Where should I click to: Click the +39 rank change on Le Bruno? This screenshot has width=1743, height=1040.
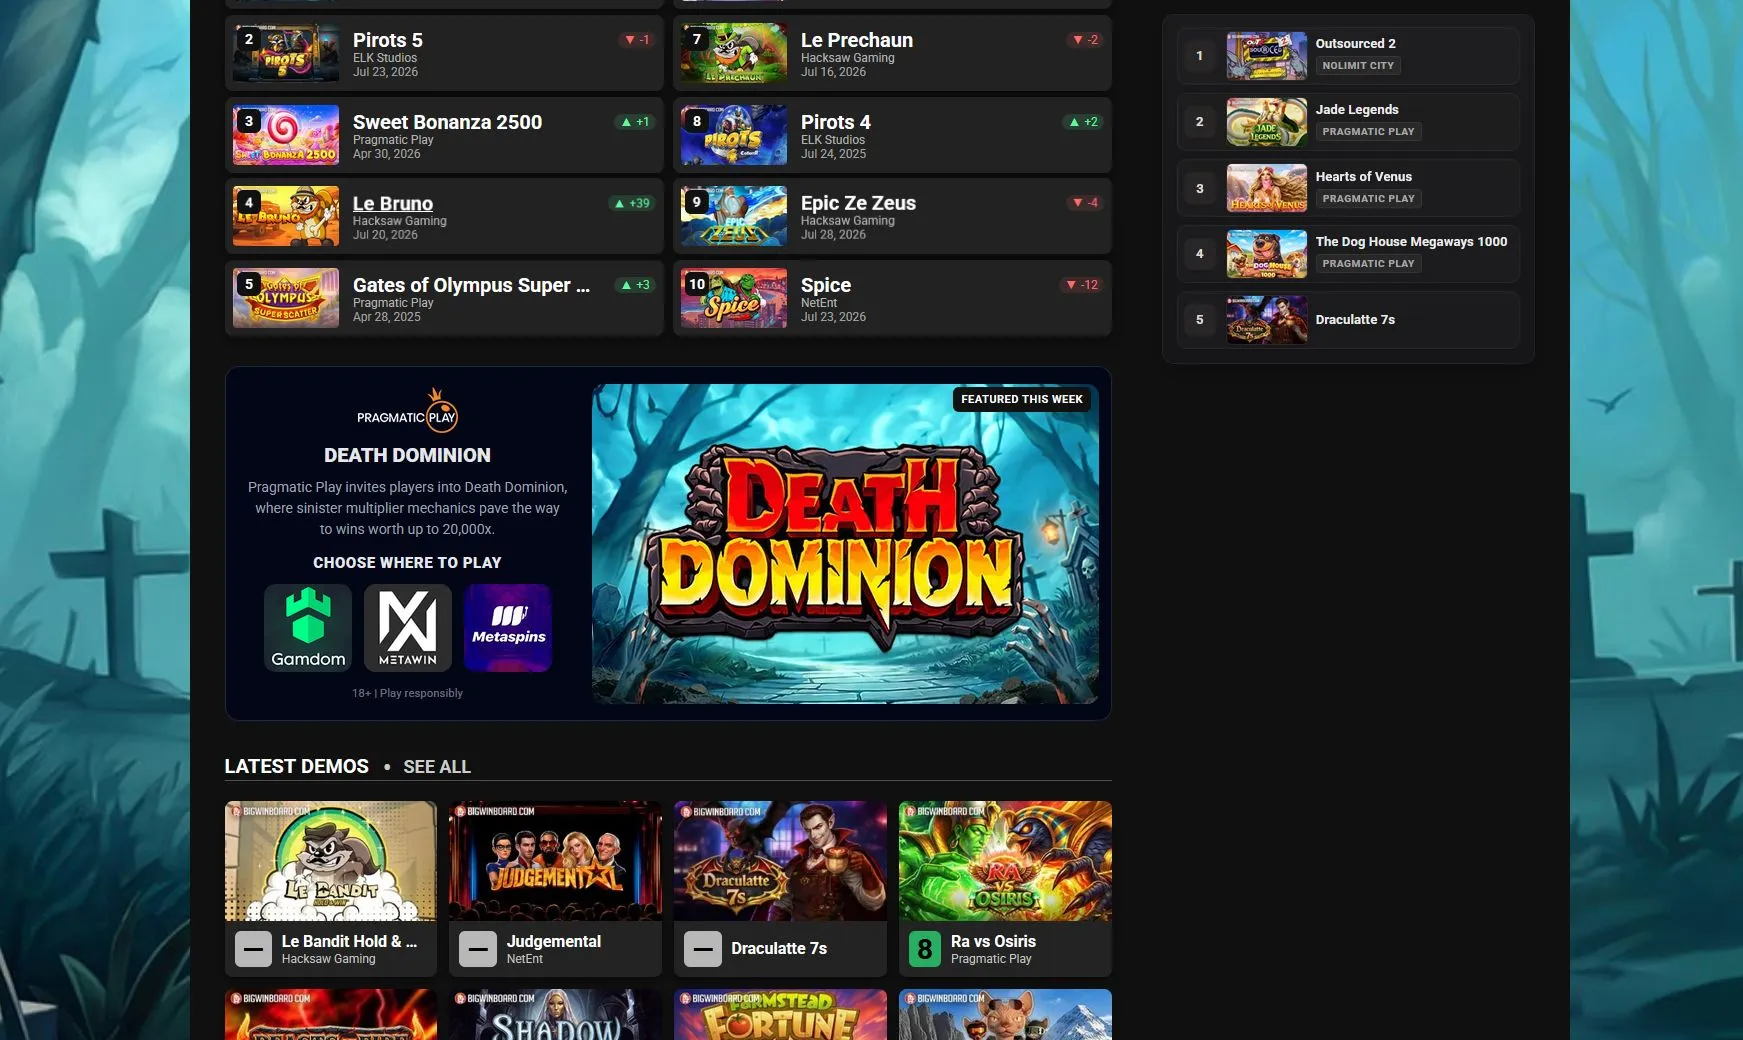[x=632, y=204]
